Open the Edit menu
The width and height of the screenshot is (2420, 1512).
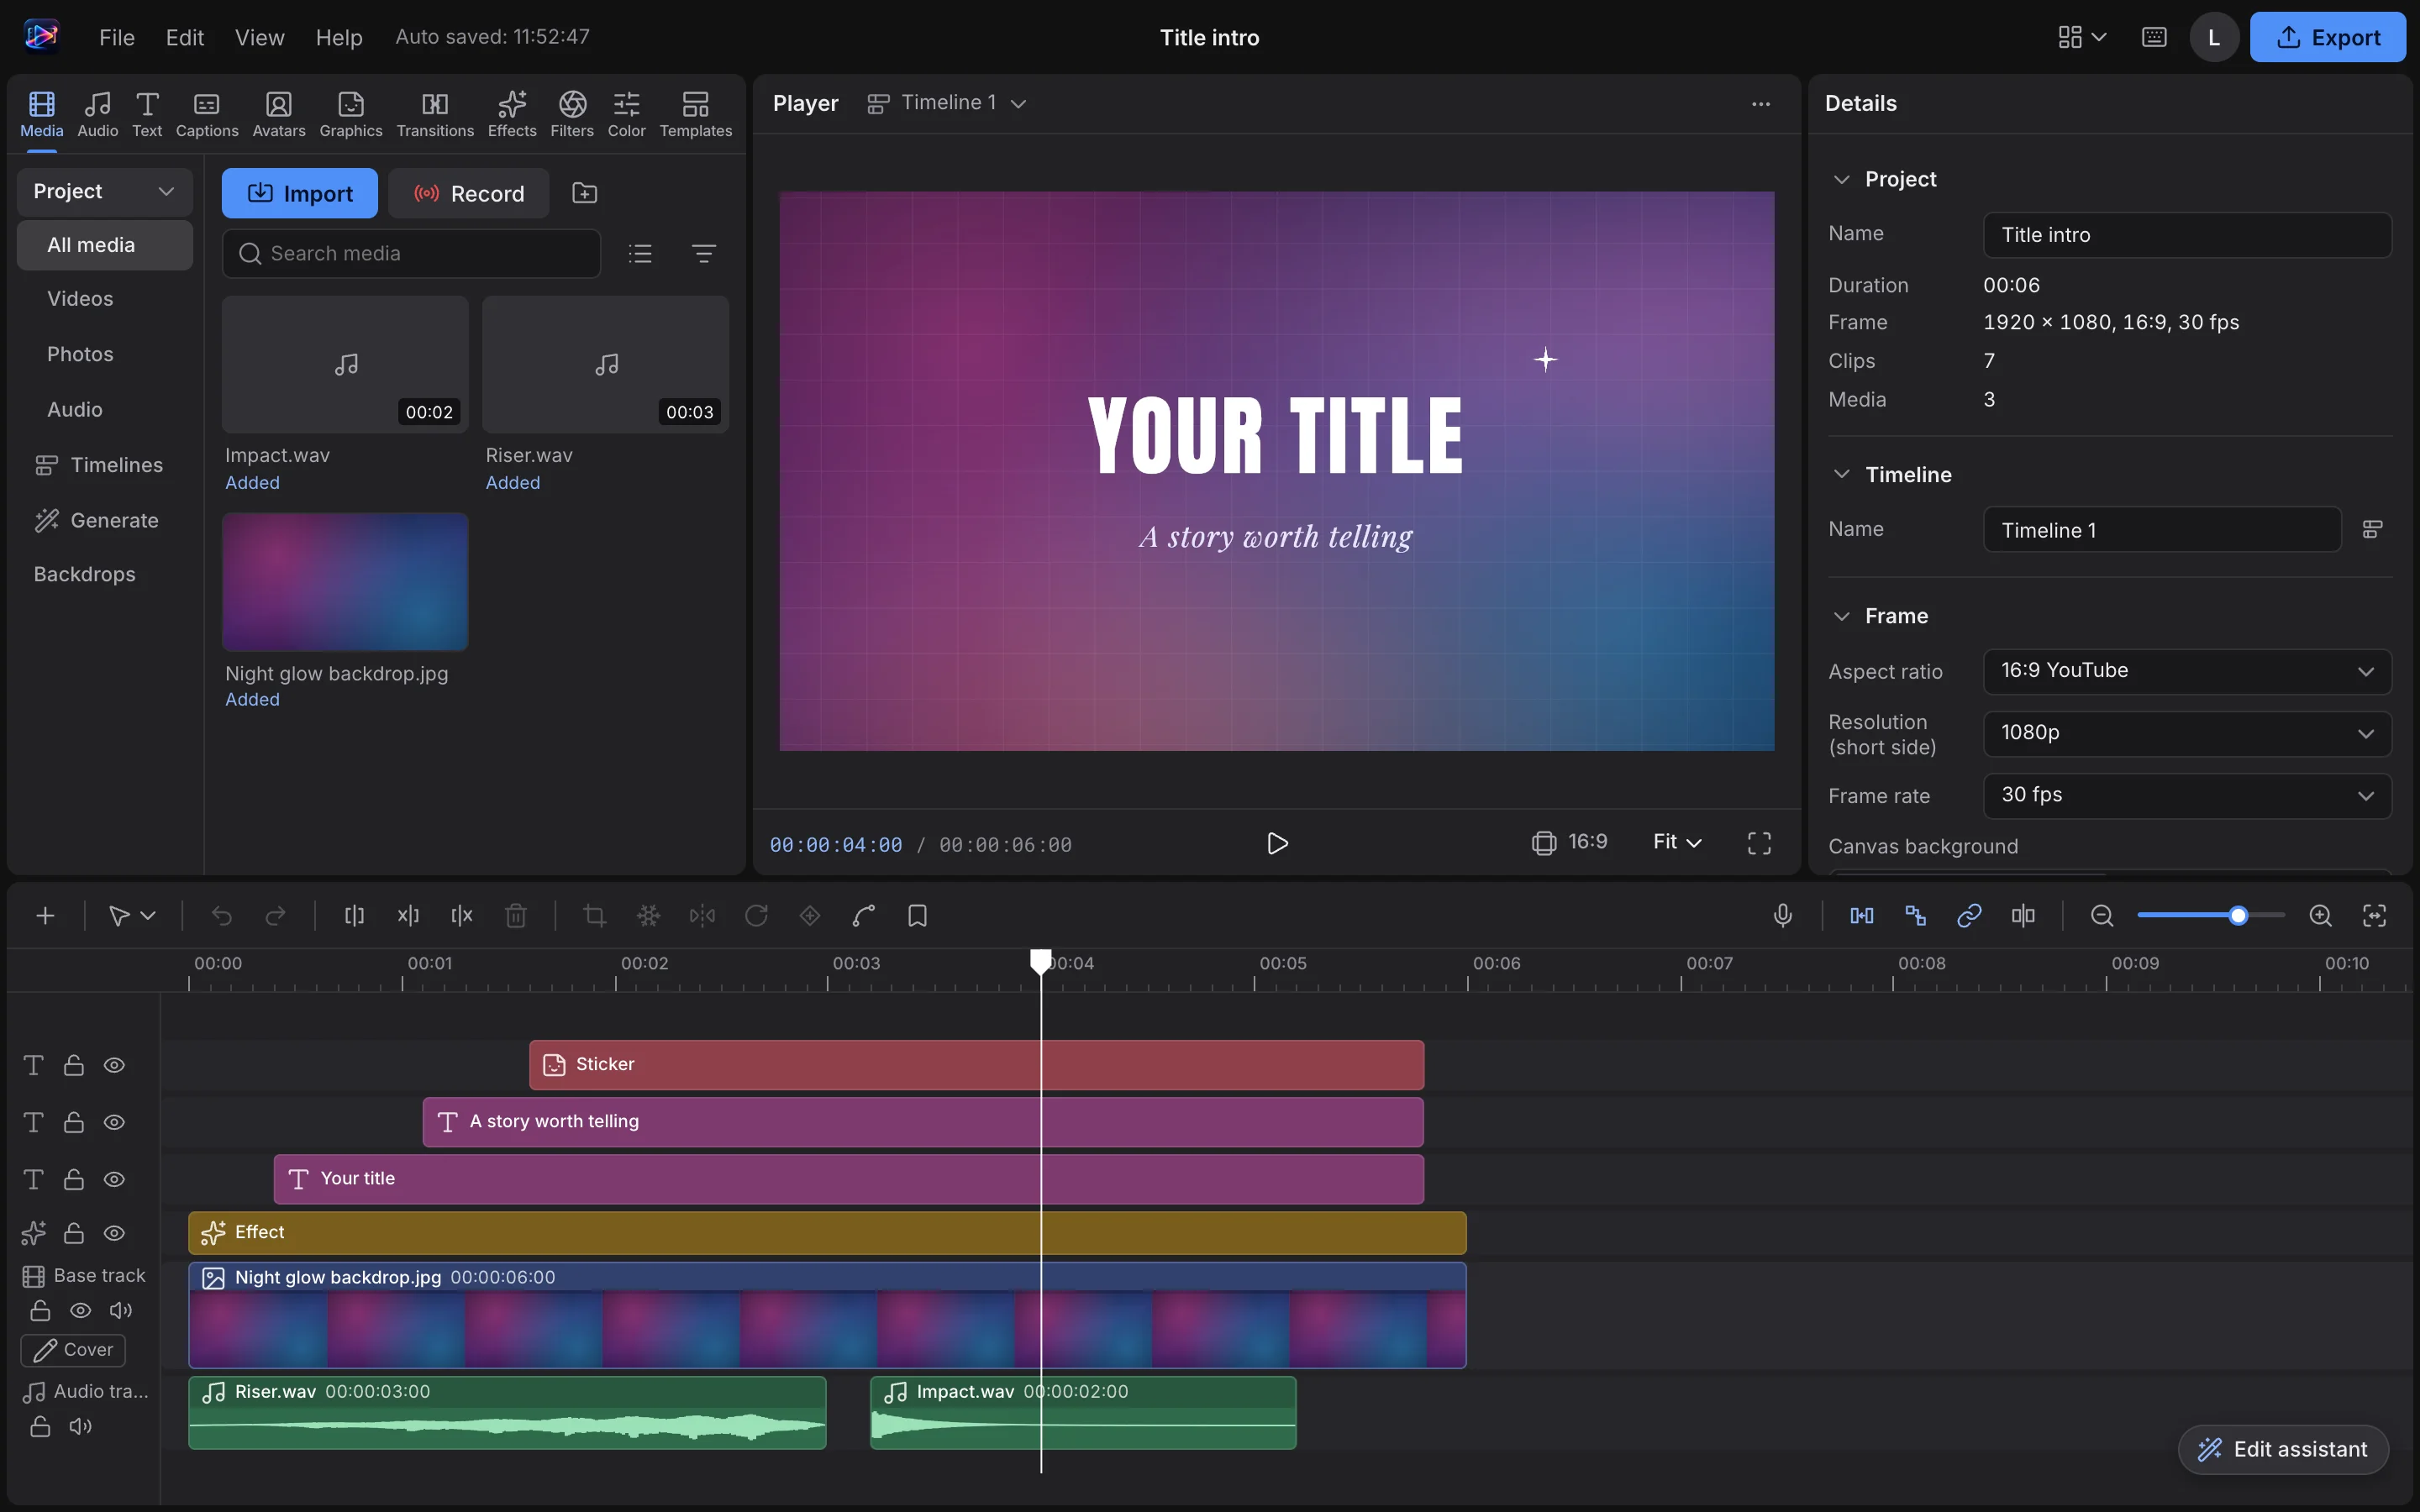tap(185, 37)
